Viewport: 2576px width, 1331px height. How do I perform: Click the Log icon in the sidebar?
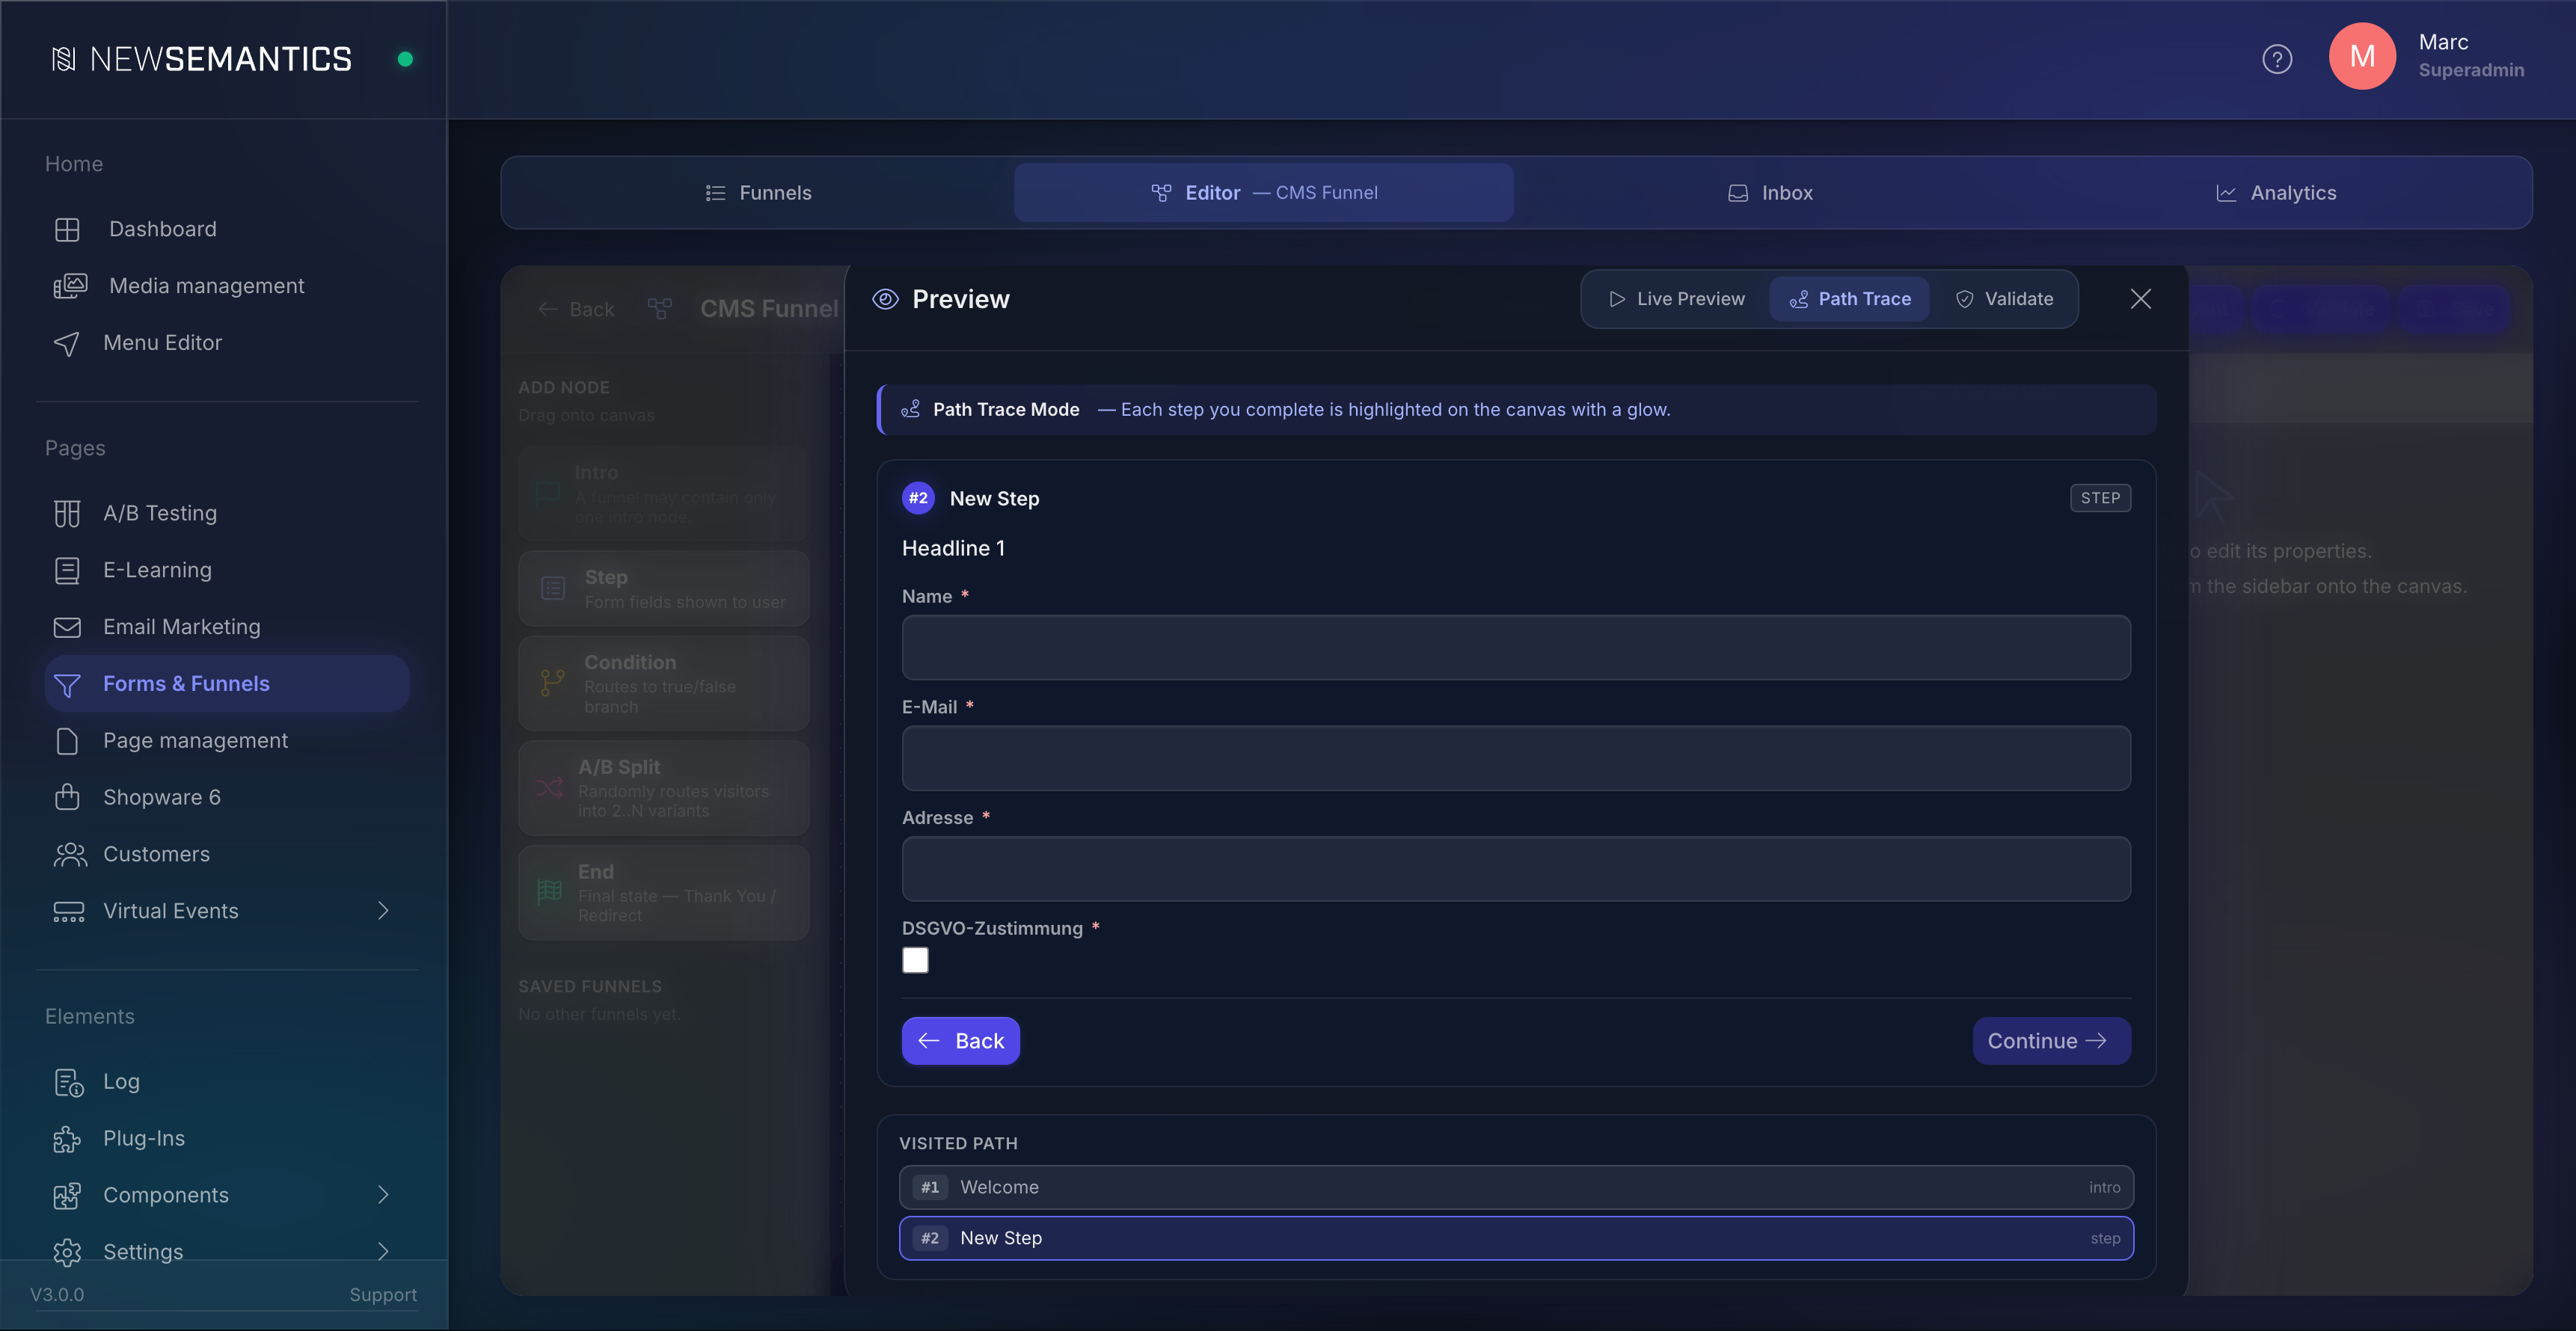[68, 1082]
